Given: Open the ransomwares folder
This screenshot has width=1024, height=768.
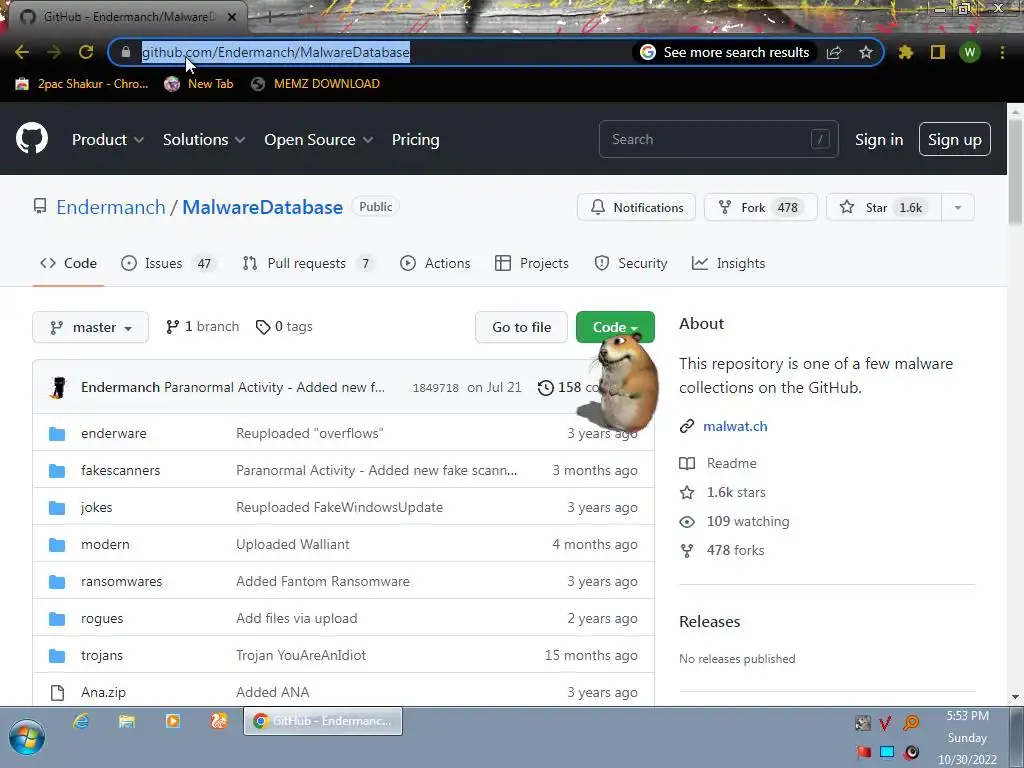Looking at the screenshot, I should pos(121,581).
